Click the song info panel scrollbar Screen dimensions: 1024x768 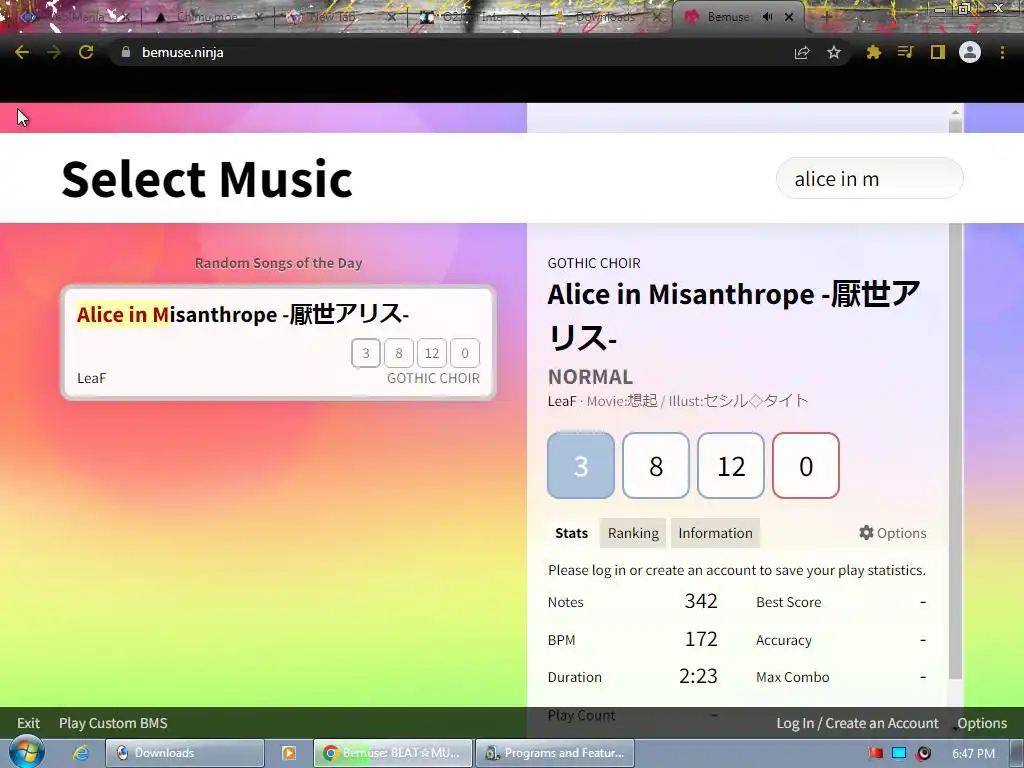pos(955,451)
